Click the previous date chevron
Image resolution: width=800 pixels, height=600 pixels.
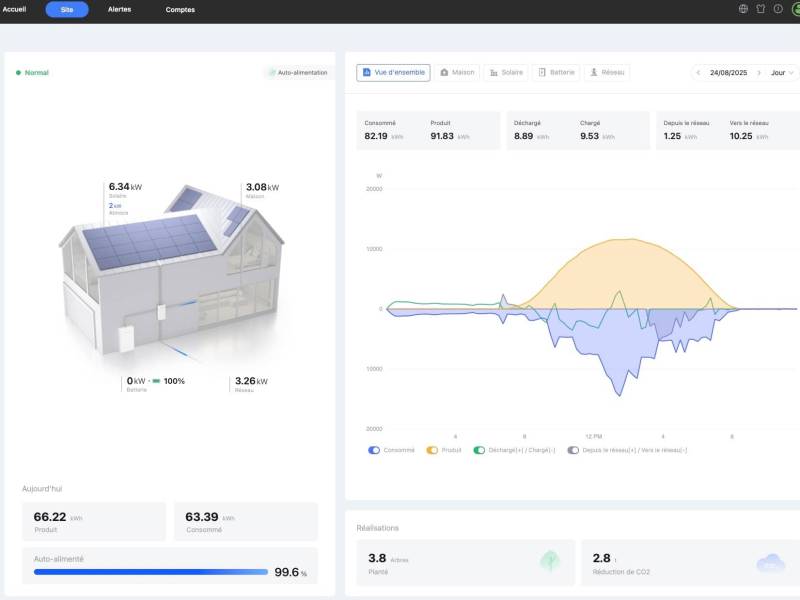coord(698,72)
